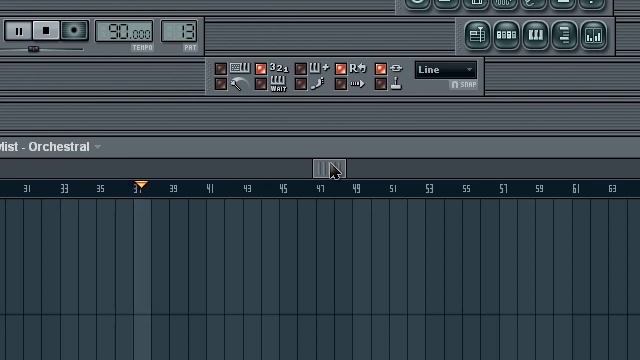Click the joystick multilink controllers icon
The width and height of the screenshot is (640, 360).
(x=396, y=84)
